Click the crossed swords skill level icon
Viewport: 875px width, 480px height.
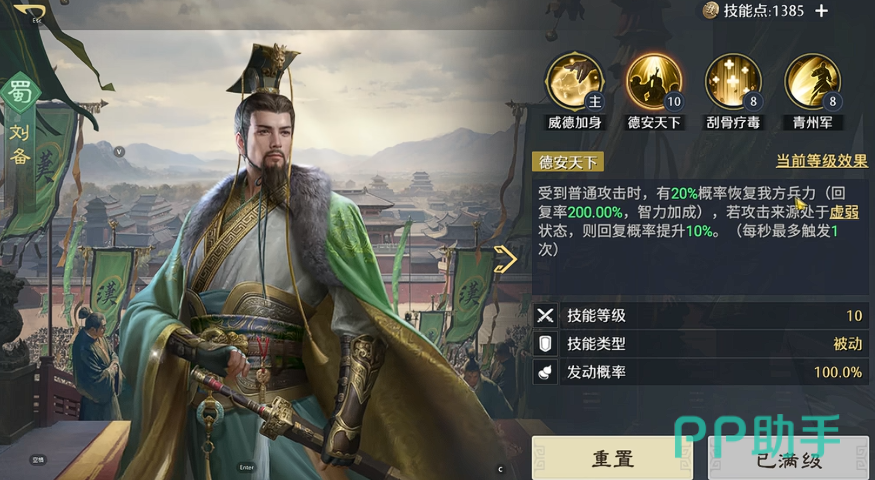tap(545, 315)
